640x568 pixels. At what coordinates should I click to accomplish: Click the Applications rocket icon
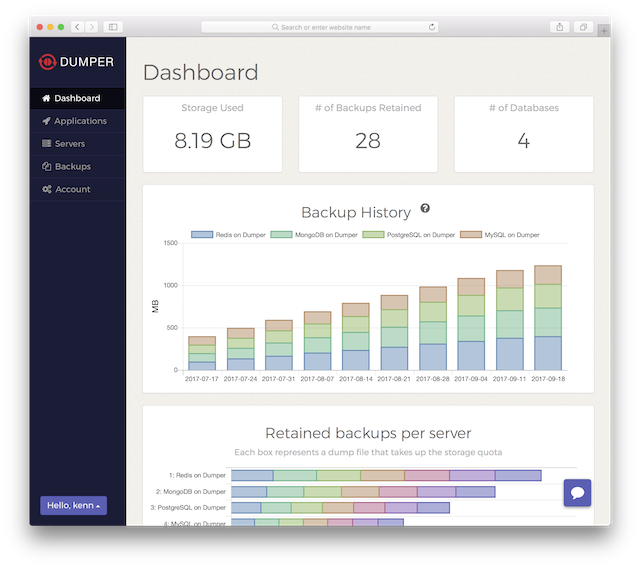click(x=46, y=121)
